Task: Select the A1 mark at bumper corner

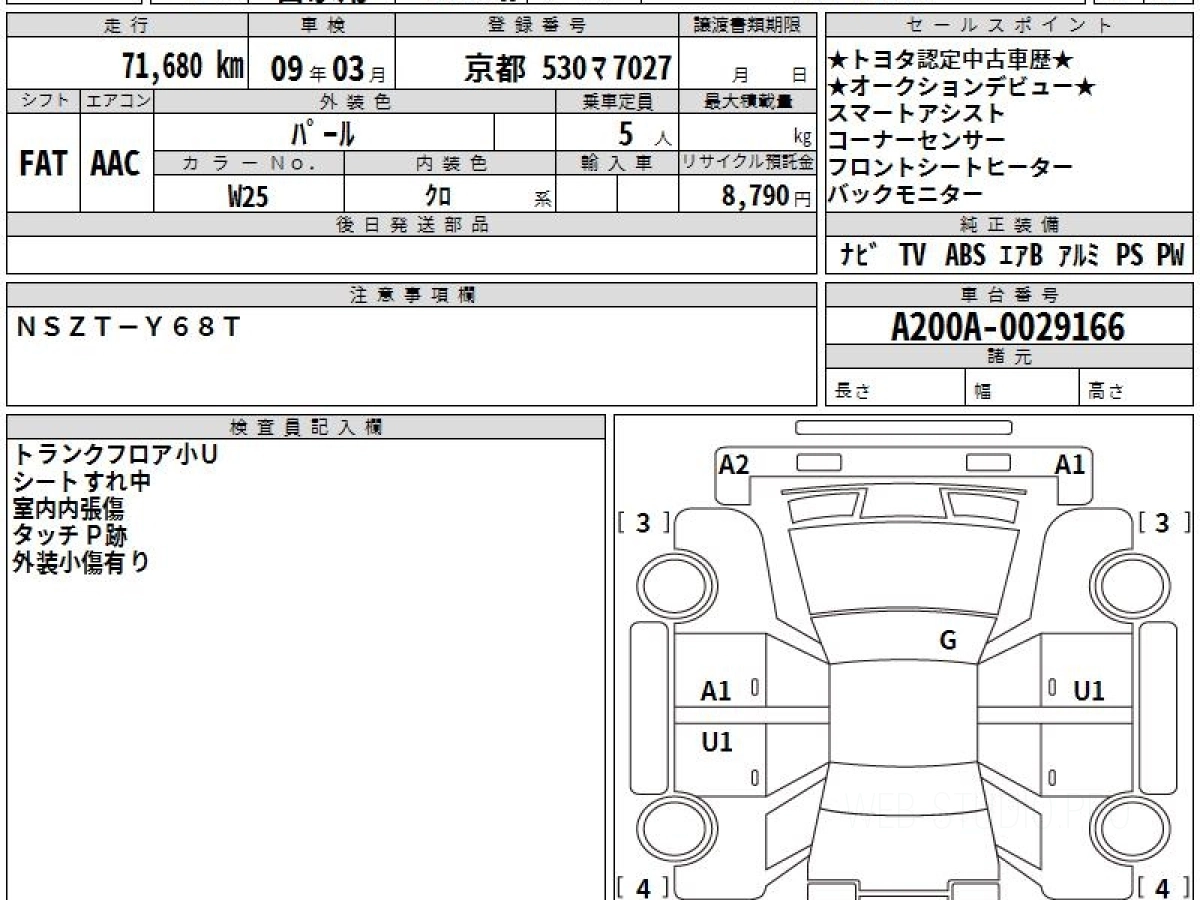Action: point(1070,465)
